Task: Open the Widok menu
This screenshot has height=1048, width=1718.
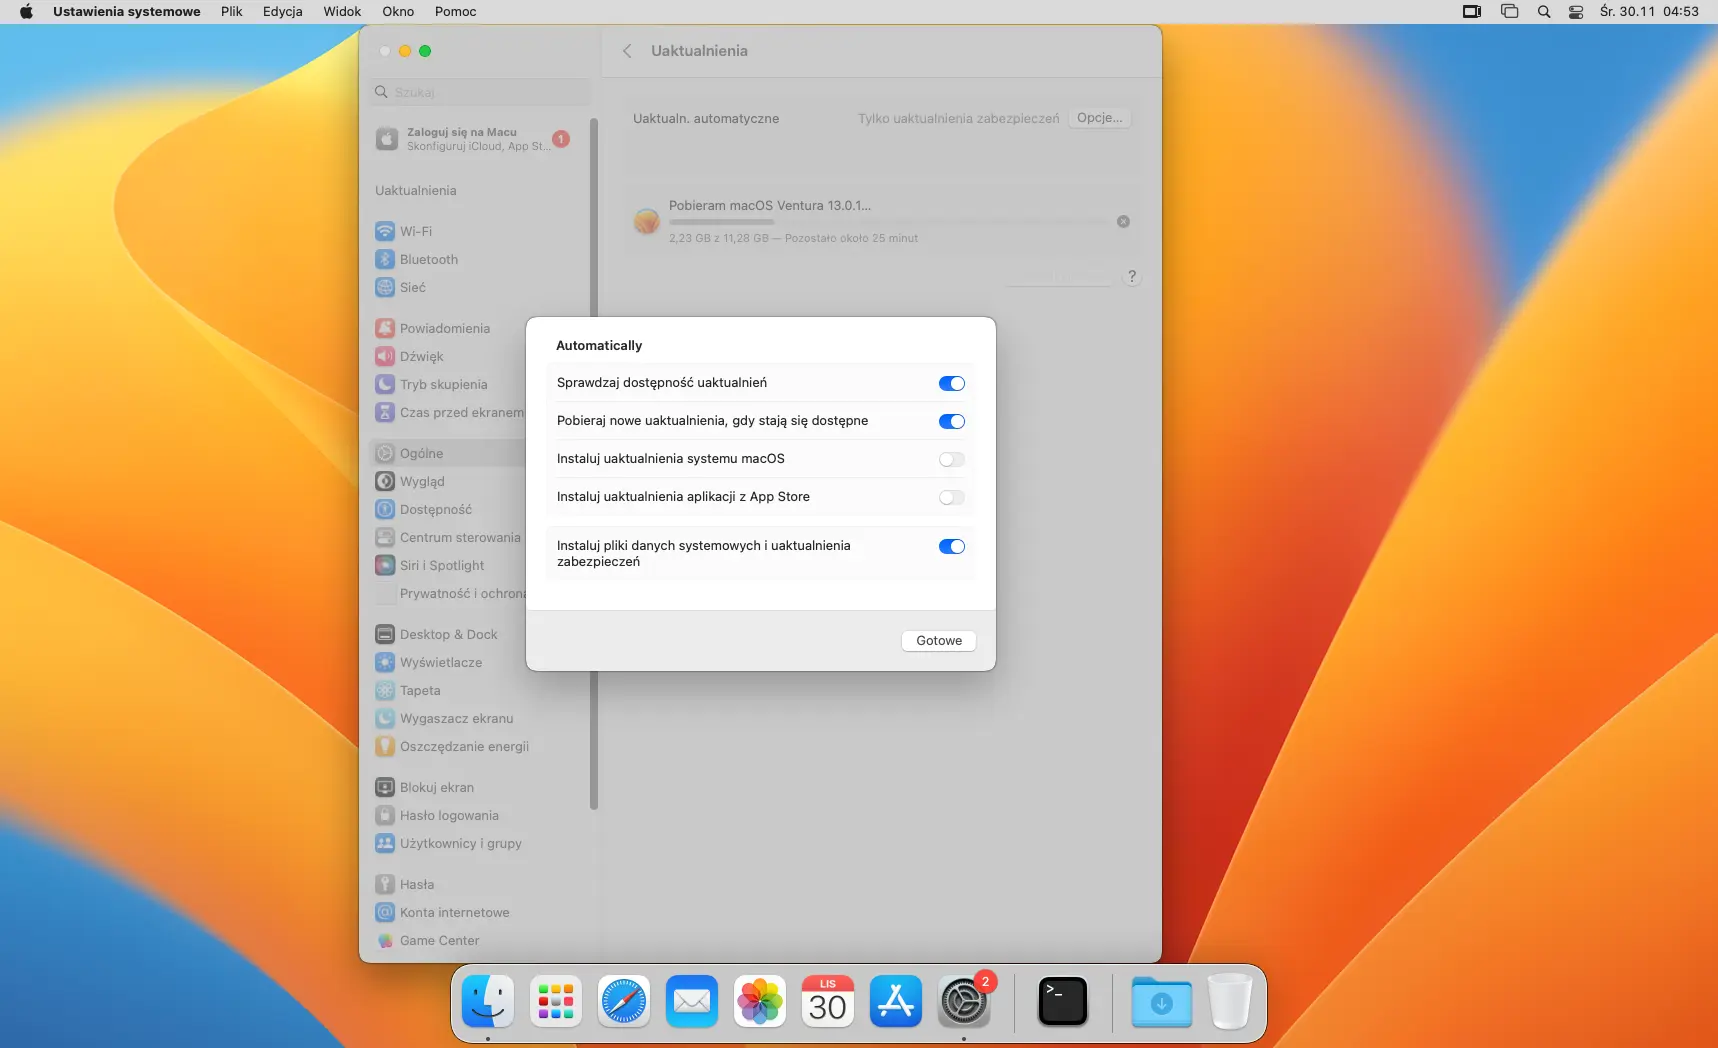Action: (342, 12)
